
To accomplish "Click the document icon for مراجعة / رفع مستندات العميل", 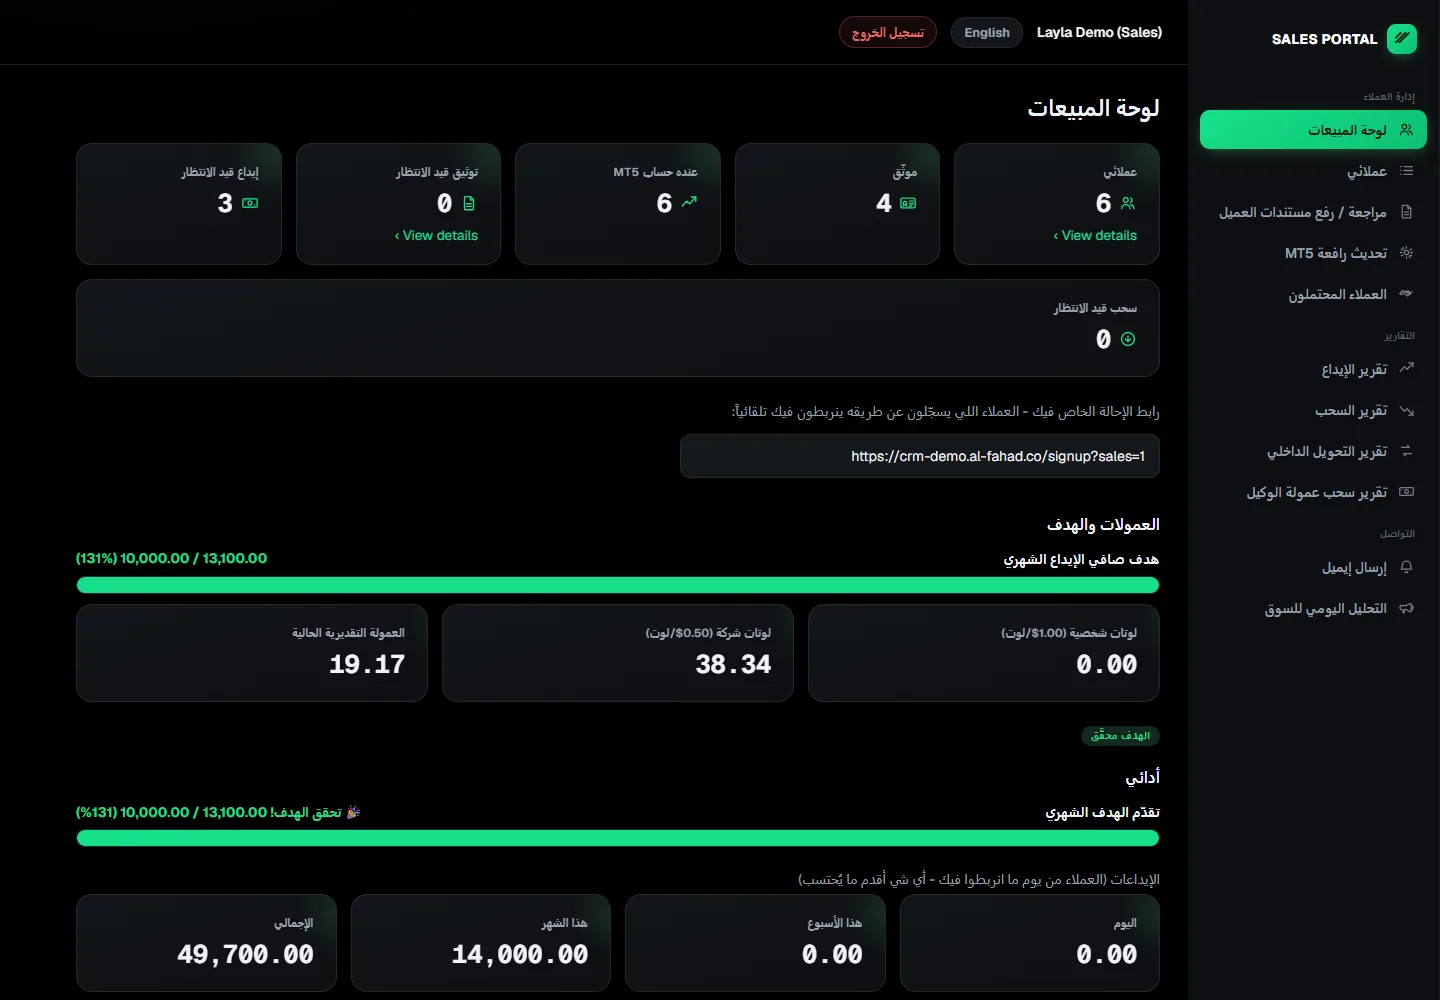I will pyautogui.click(x=1406, y=212).
